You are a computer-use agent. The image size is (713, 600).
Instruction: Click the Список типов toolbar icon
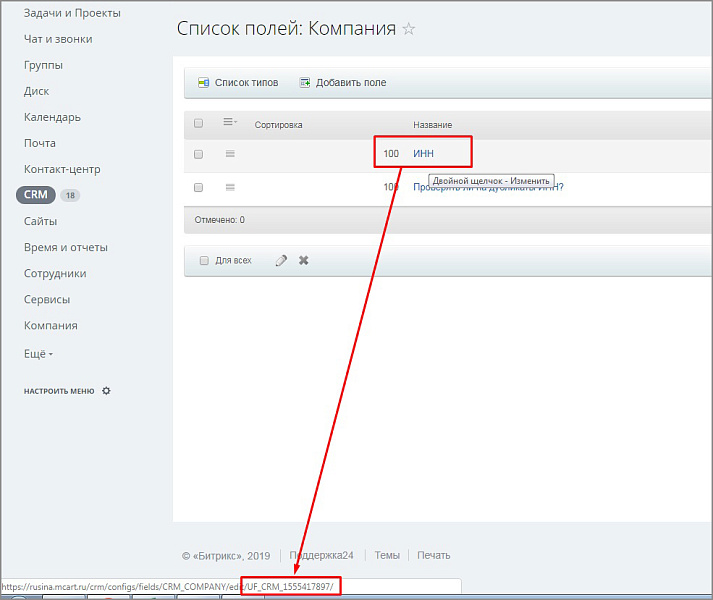coord(203,83)
